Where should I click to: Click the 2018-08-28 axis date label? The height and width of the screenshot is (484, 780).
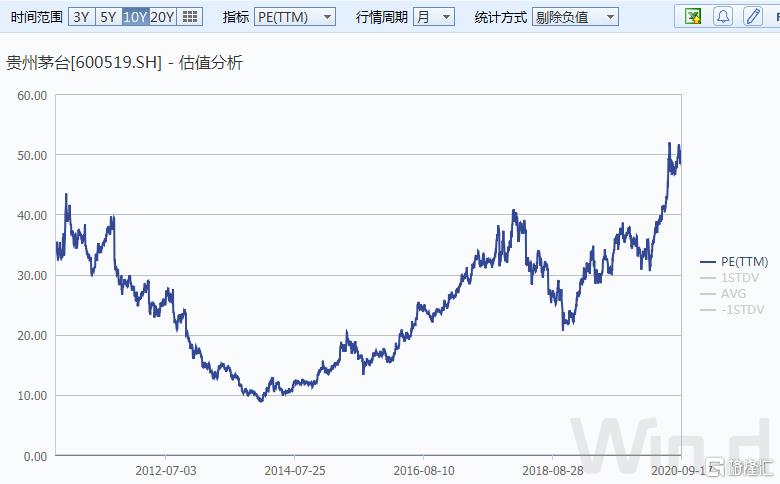553,470
